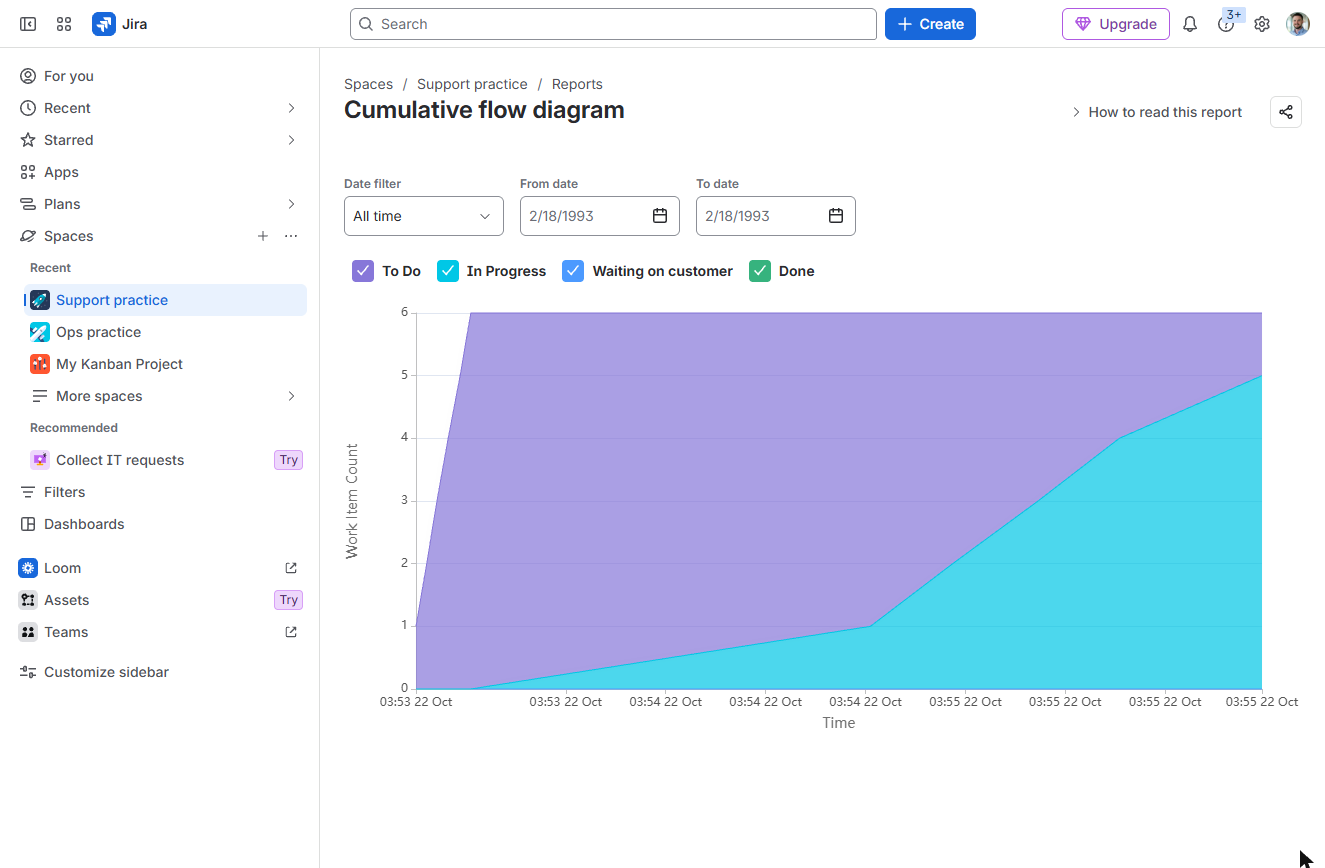The height and width of the screenshot is (868, 1325).
Task: Open the settings gear icon
Action: tap(1262, 24)
